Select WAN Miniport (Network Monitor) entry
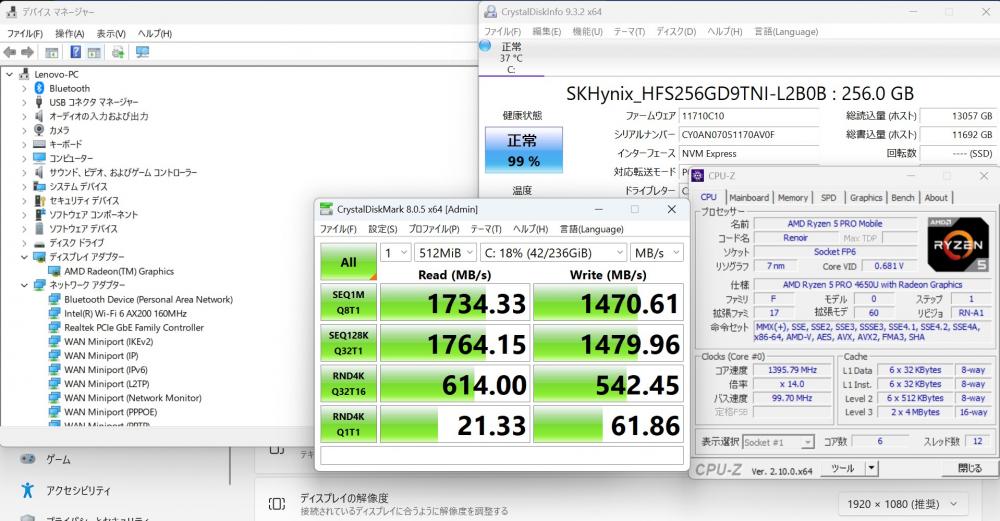Viewport: 1000px width, 521px height. pos(133,397)
